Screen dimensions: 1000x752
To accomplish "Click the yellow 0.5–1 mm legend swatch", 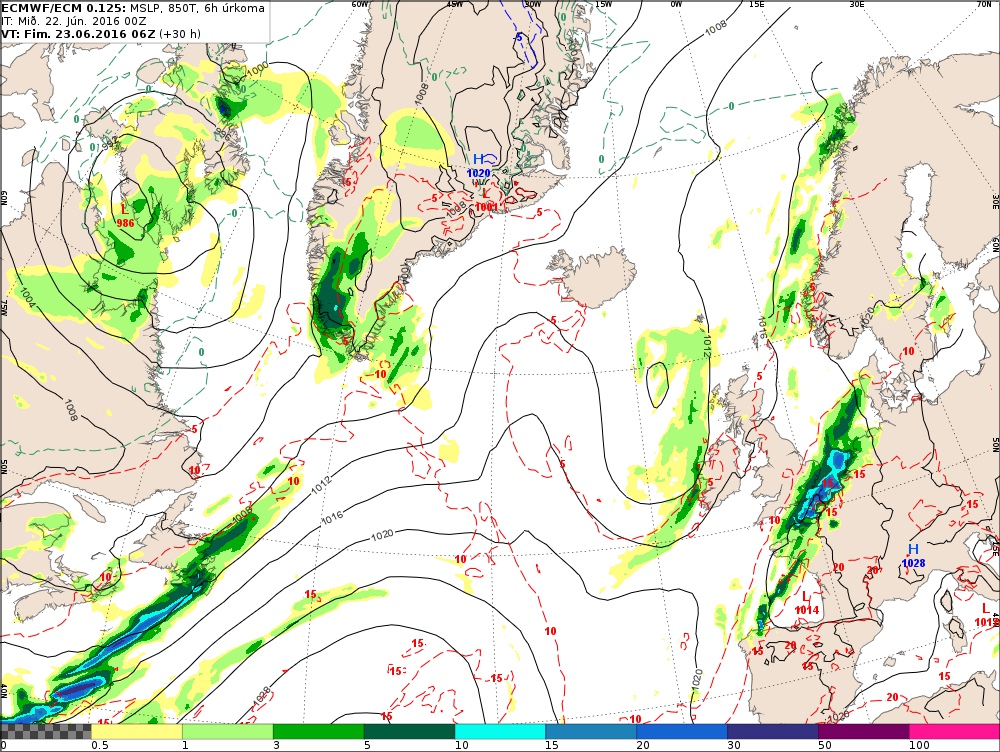I will pyautogui.click(x=136, y=731).
